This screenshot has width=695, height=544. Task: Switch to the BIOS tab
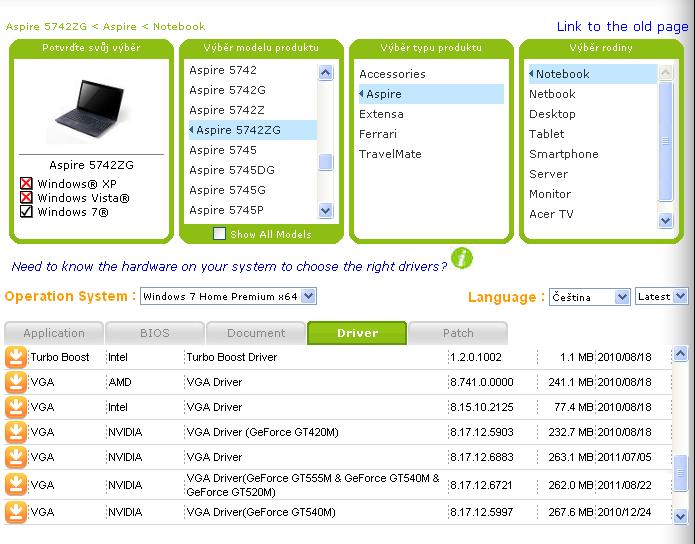point(155,333)
